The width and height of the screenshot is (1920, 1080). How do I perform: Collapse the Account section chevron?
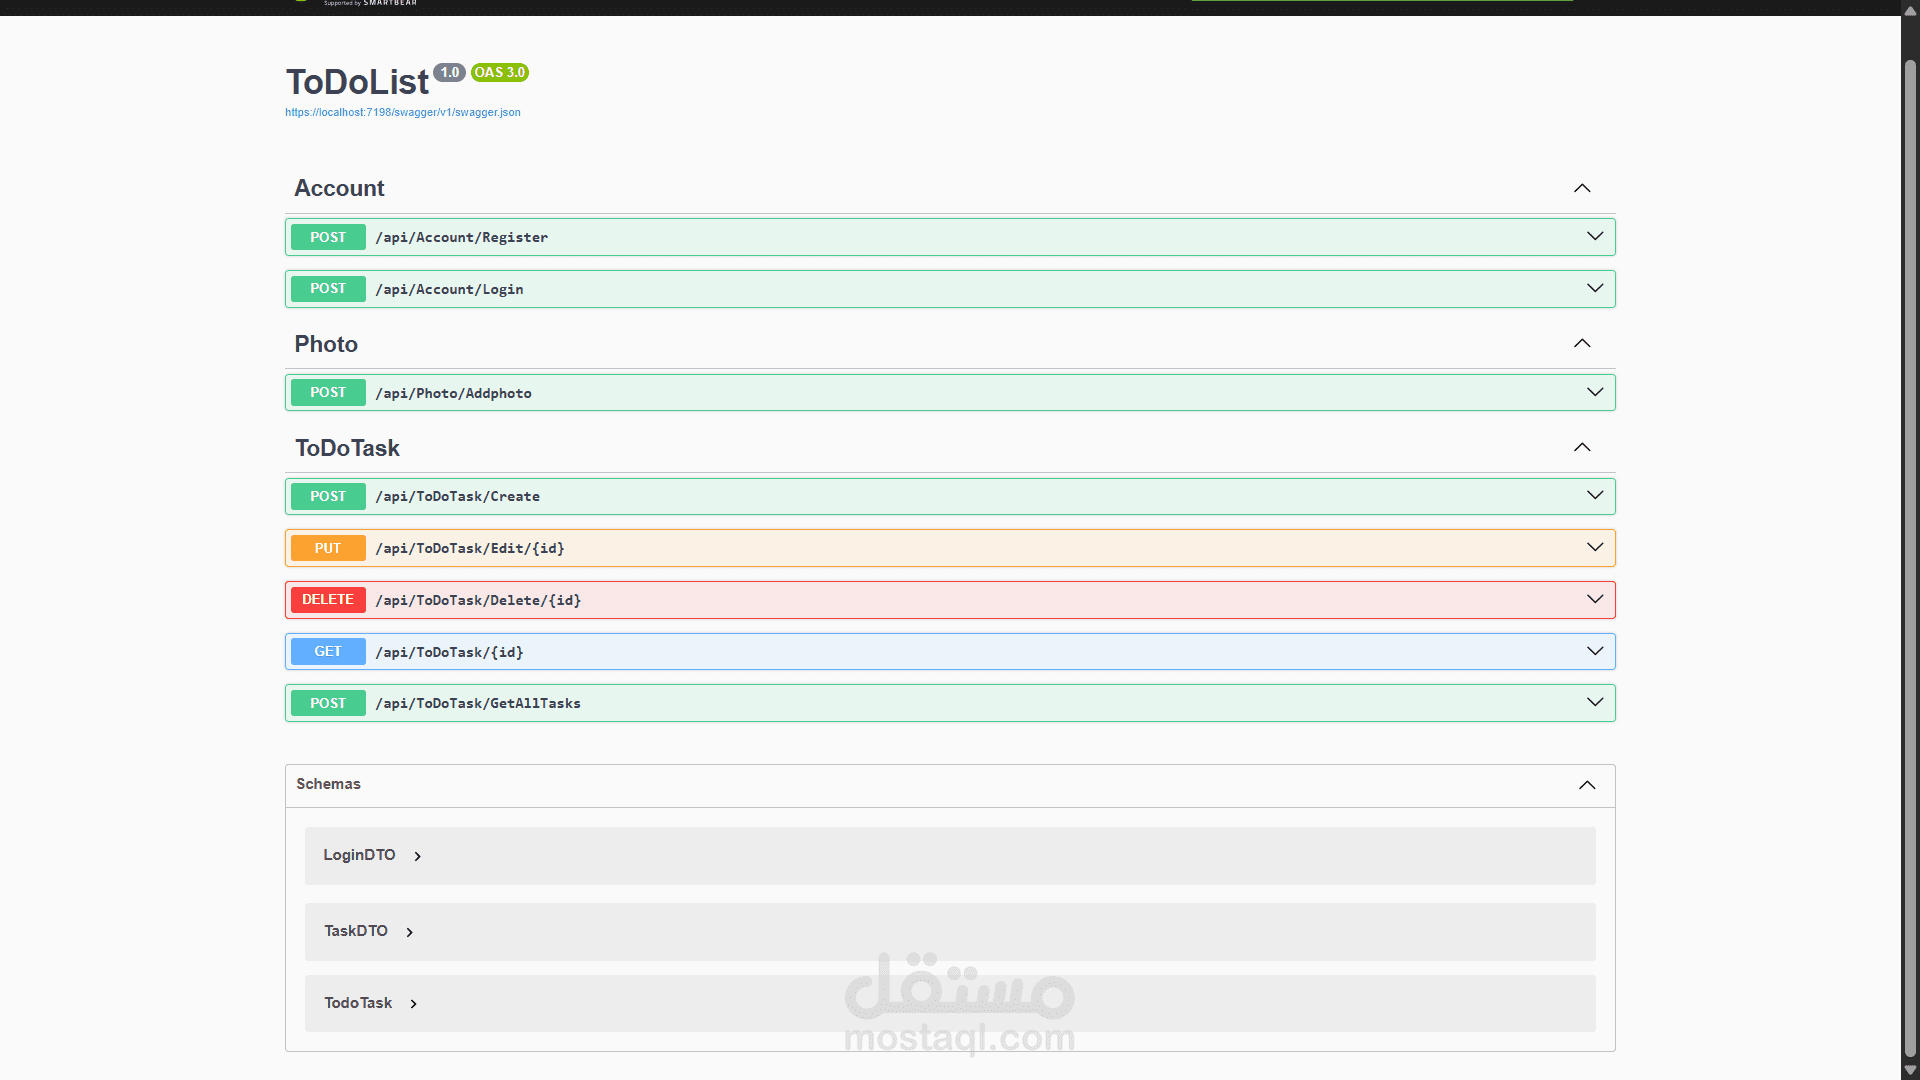tap(1582, 188)
